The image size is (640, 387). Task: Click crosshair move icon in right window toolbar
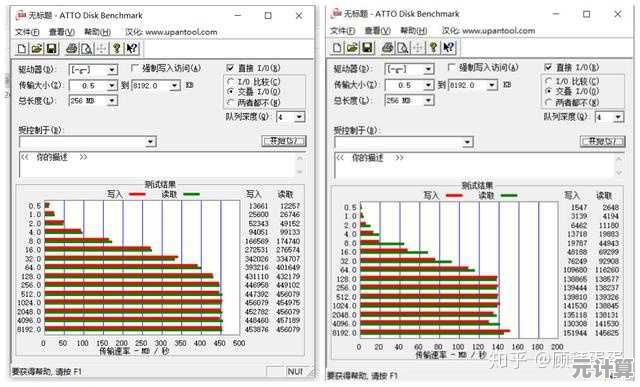click(418, 48)
